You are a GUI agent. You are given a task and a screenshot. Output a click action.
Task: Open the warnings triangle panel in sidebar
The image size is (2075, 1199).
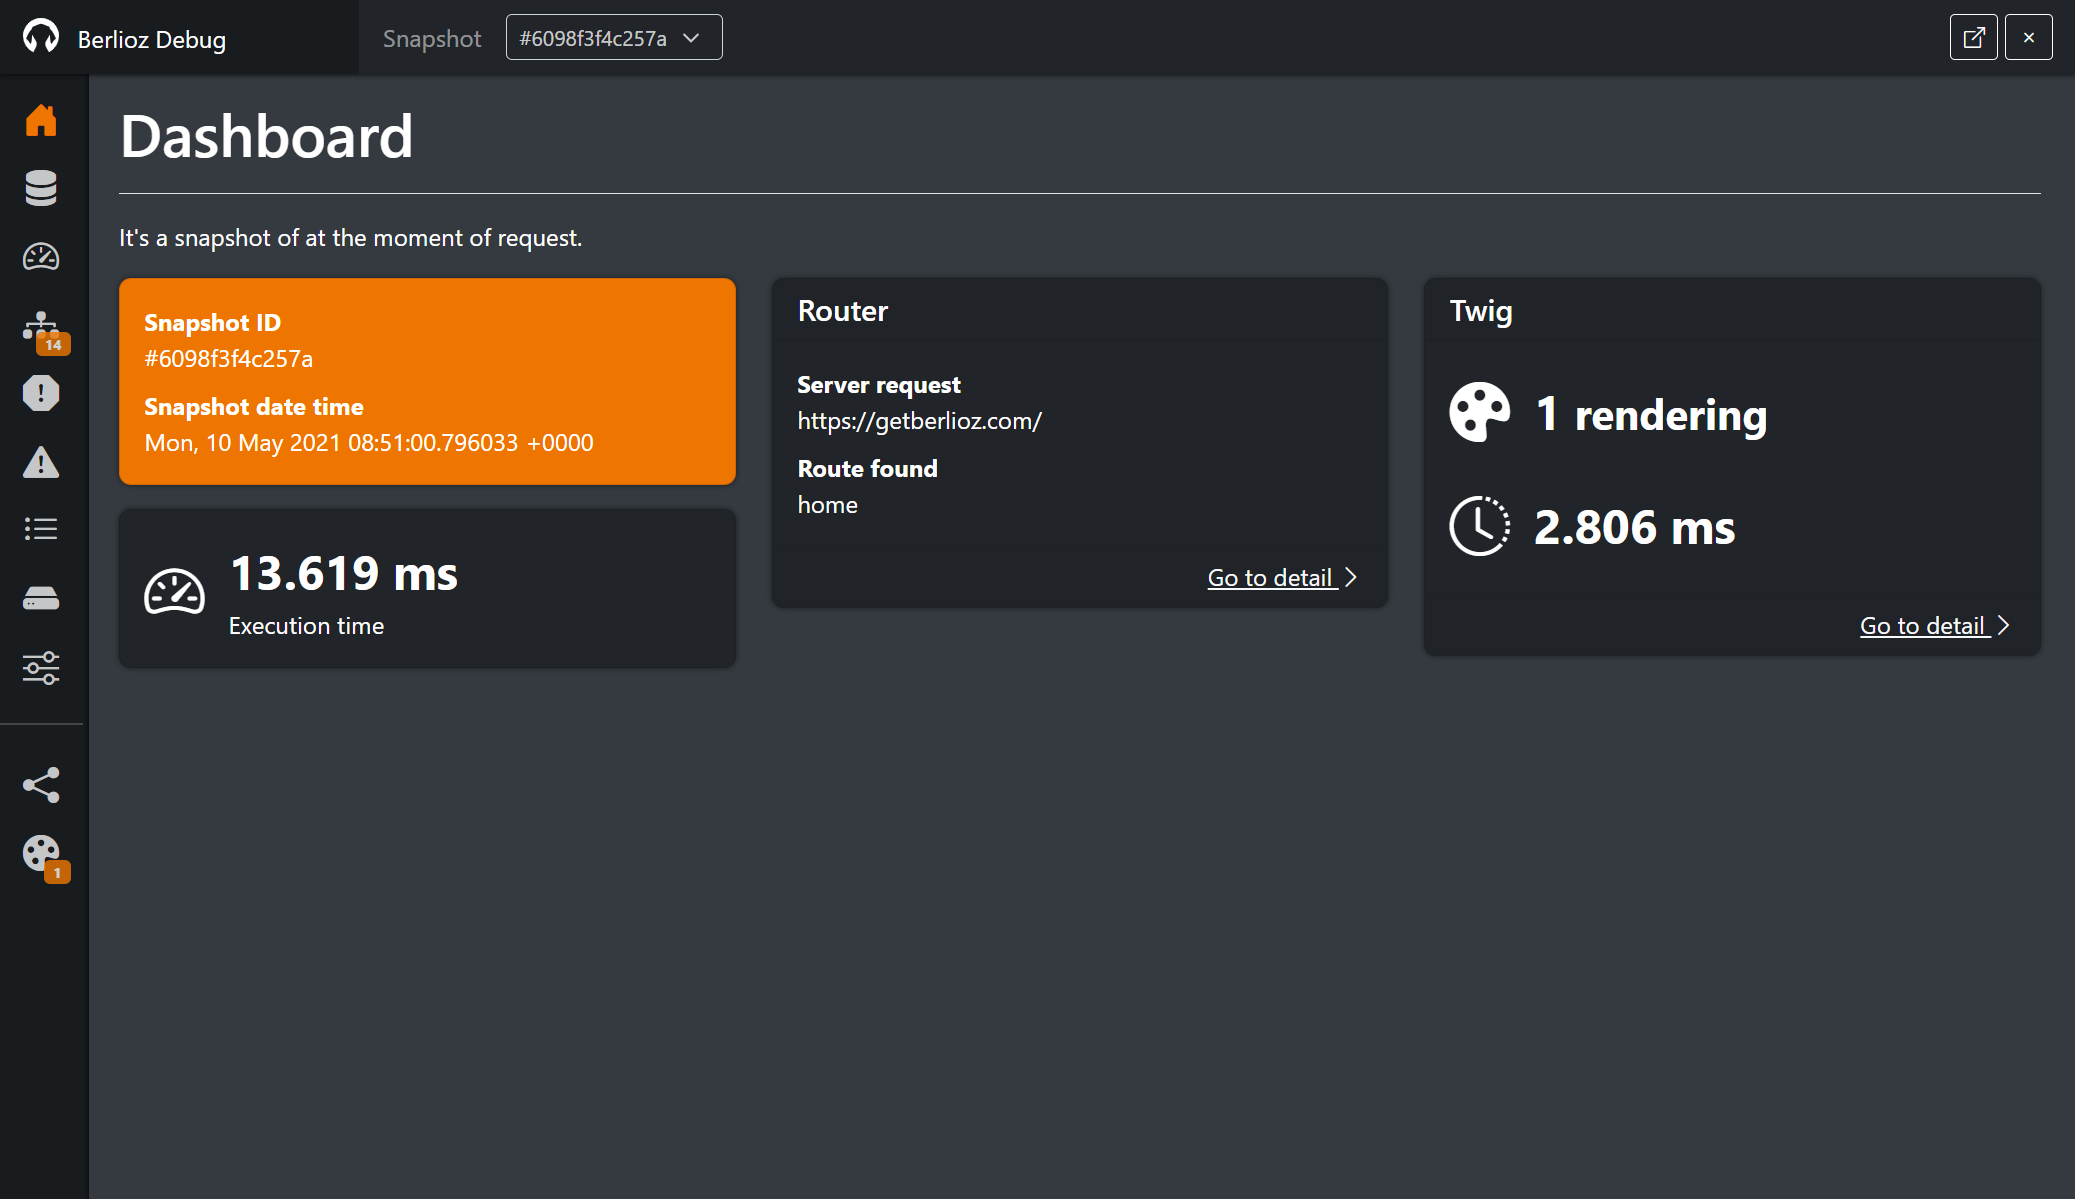coord(41,461)
